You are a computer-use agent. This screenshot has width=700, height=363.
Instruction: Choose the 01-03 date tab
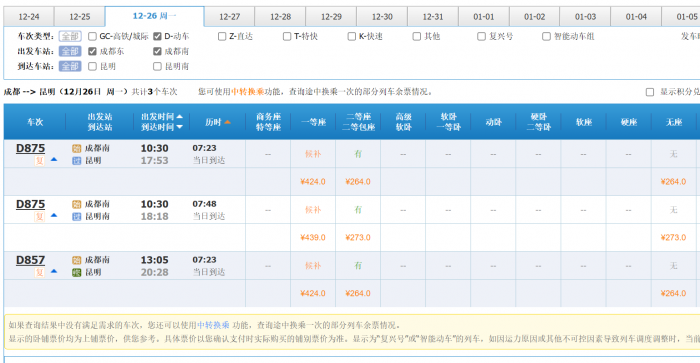[x=585, y=17]
